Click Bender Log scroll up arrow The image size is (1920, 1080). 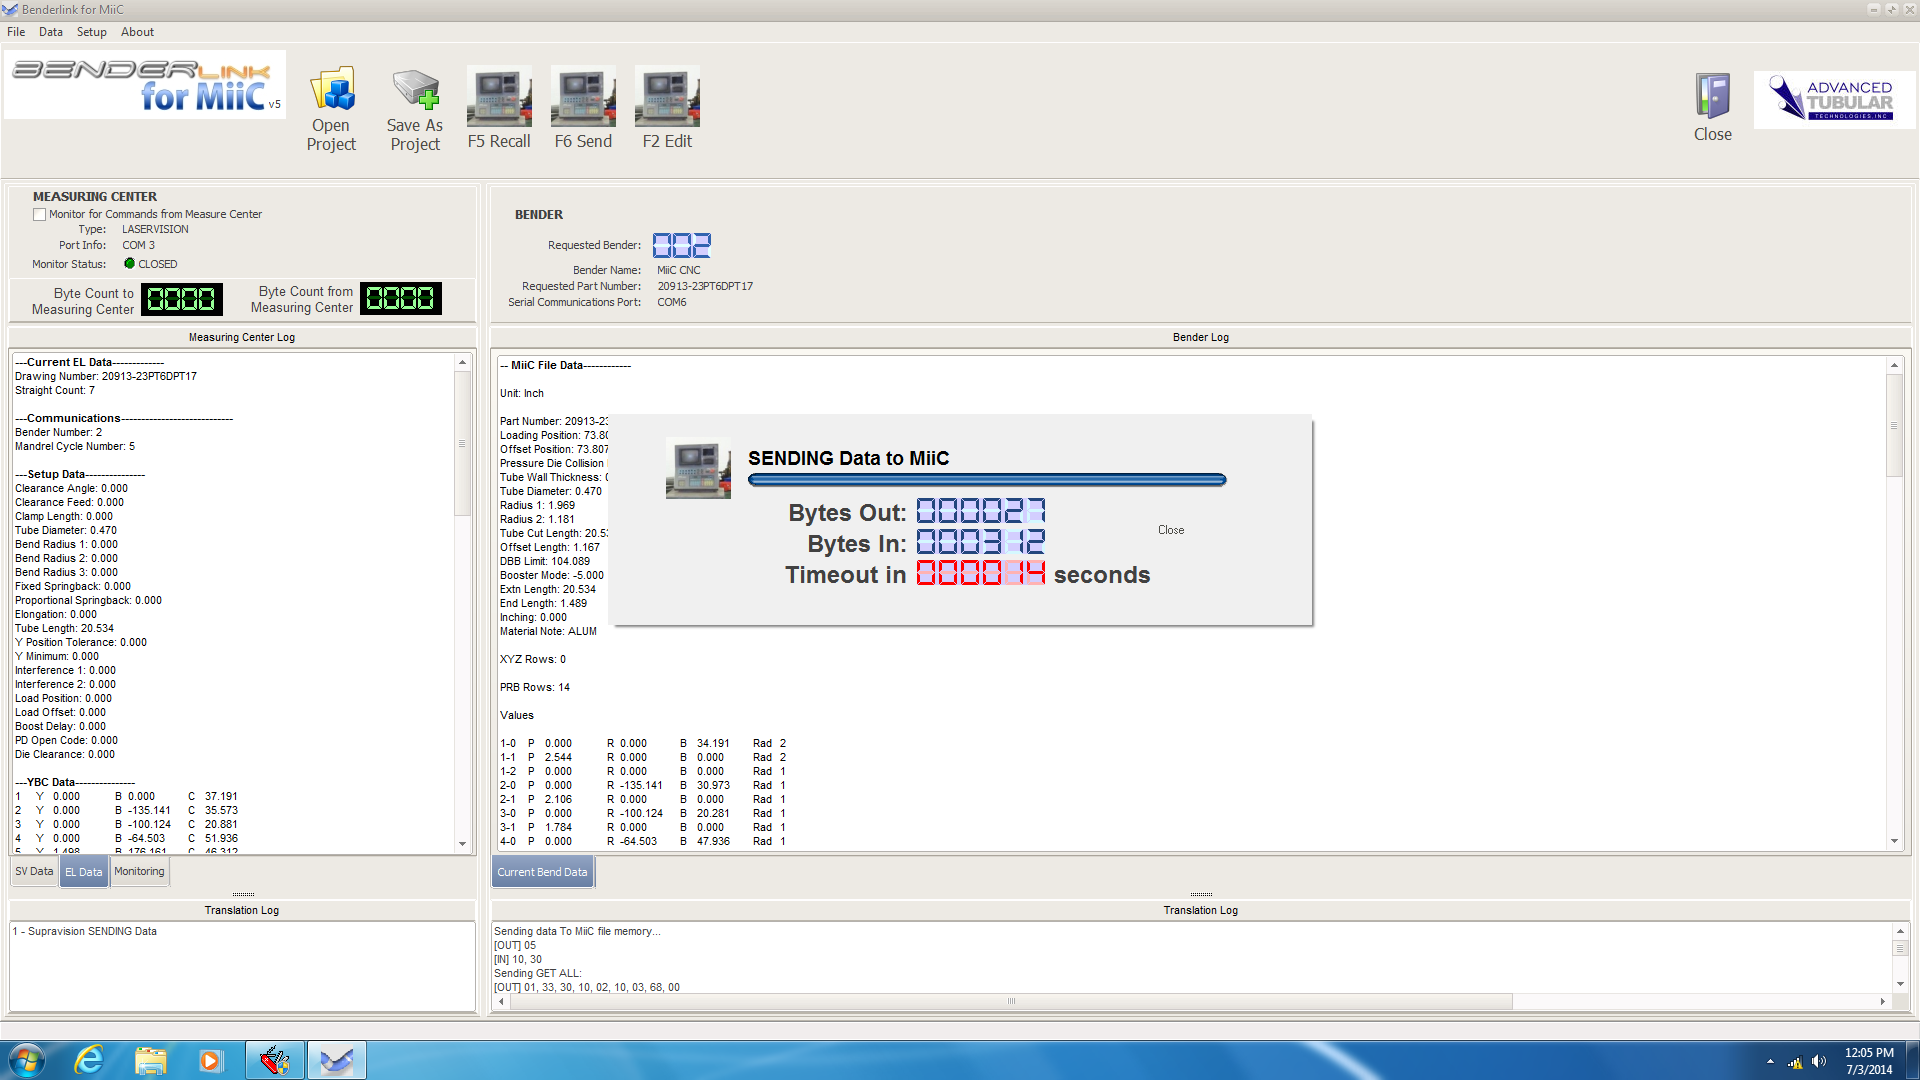tap(1894, 365)
